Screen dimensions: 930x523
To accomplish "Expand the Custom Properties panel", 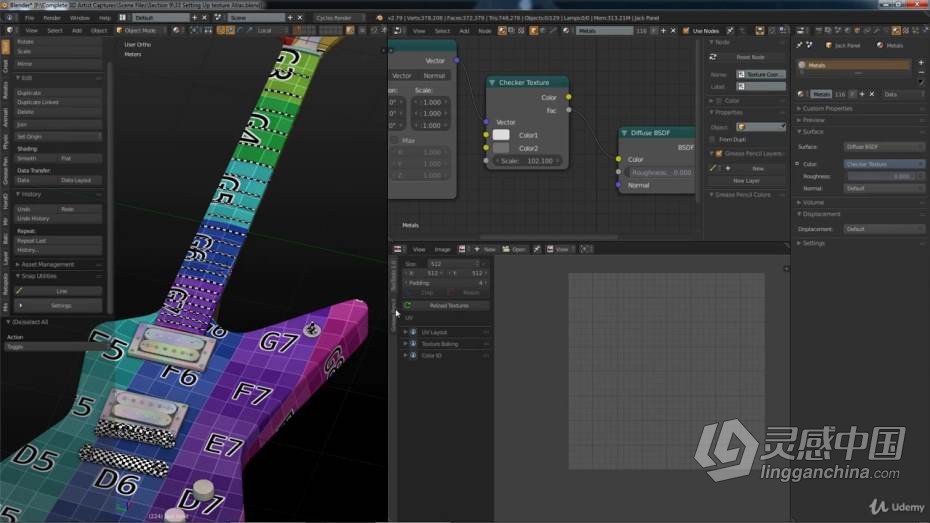I will click(x=827, y=109).
